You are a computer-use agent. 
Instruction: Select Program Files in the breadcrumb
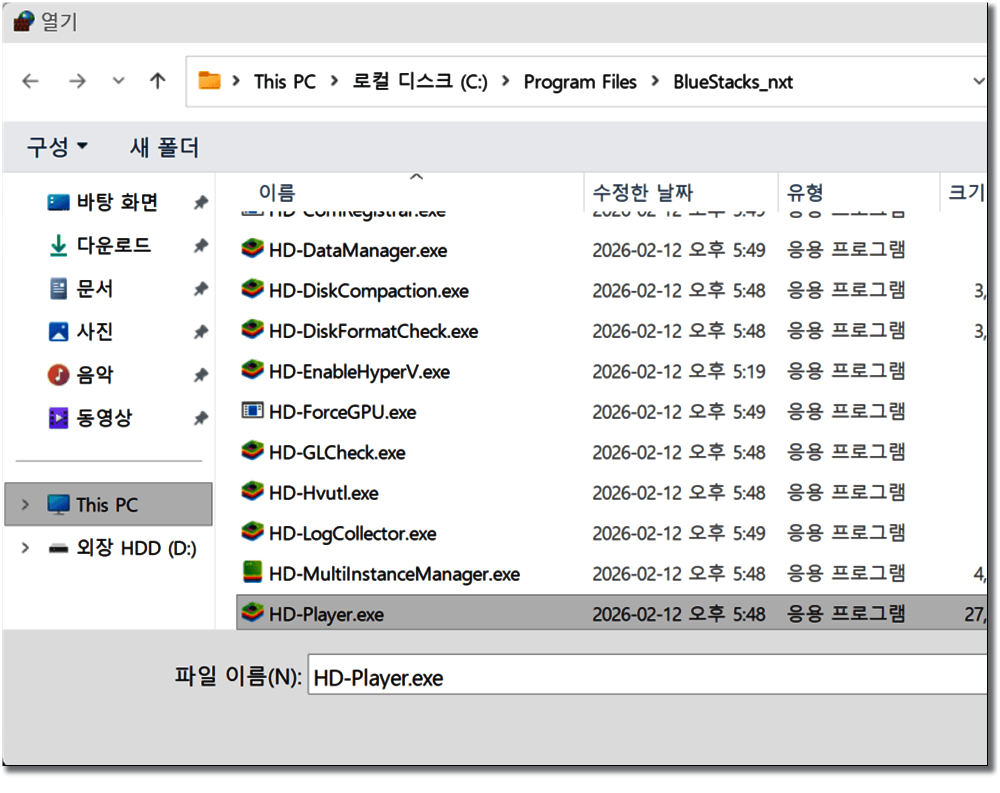coord(580,82)
